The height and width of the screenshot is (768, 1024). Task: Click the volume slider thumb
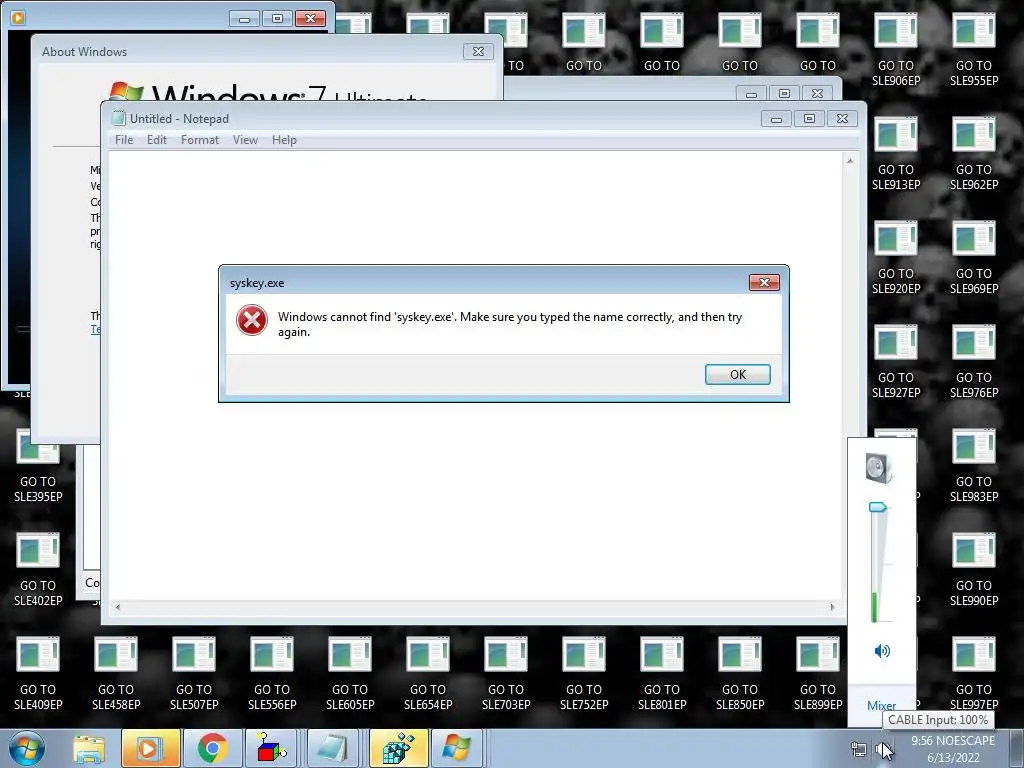tap(878, 507)
